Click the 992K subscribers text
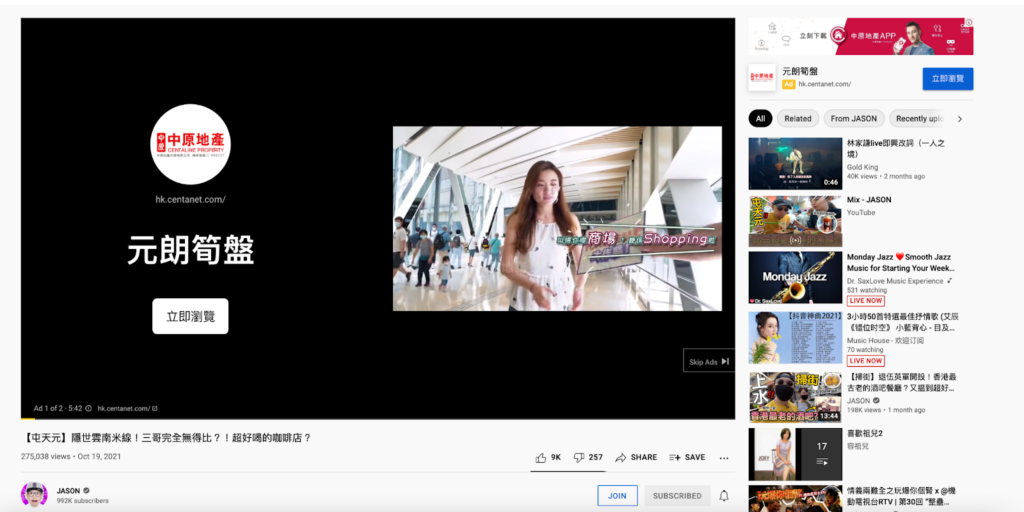Screen dimensions: 1024x512 coord(83,501)
